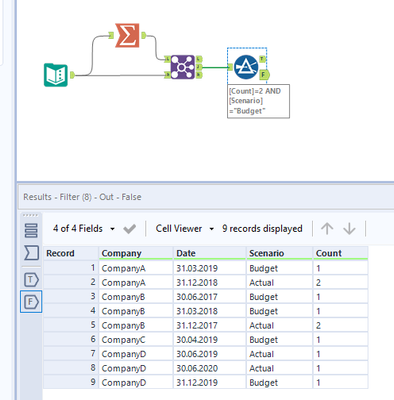Image resolution: width=394 pixels, height=400 pixels.
Task: Select CompanyC cell in record 6
Action: point(136,340)
